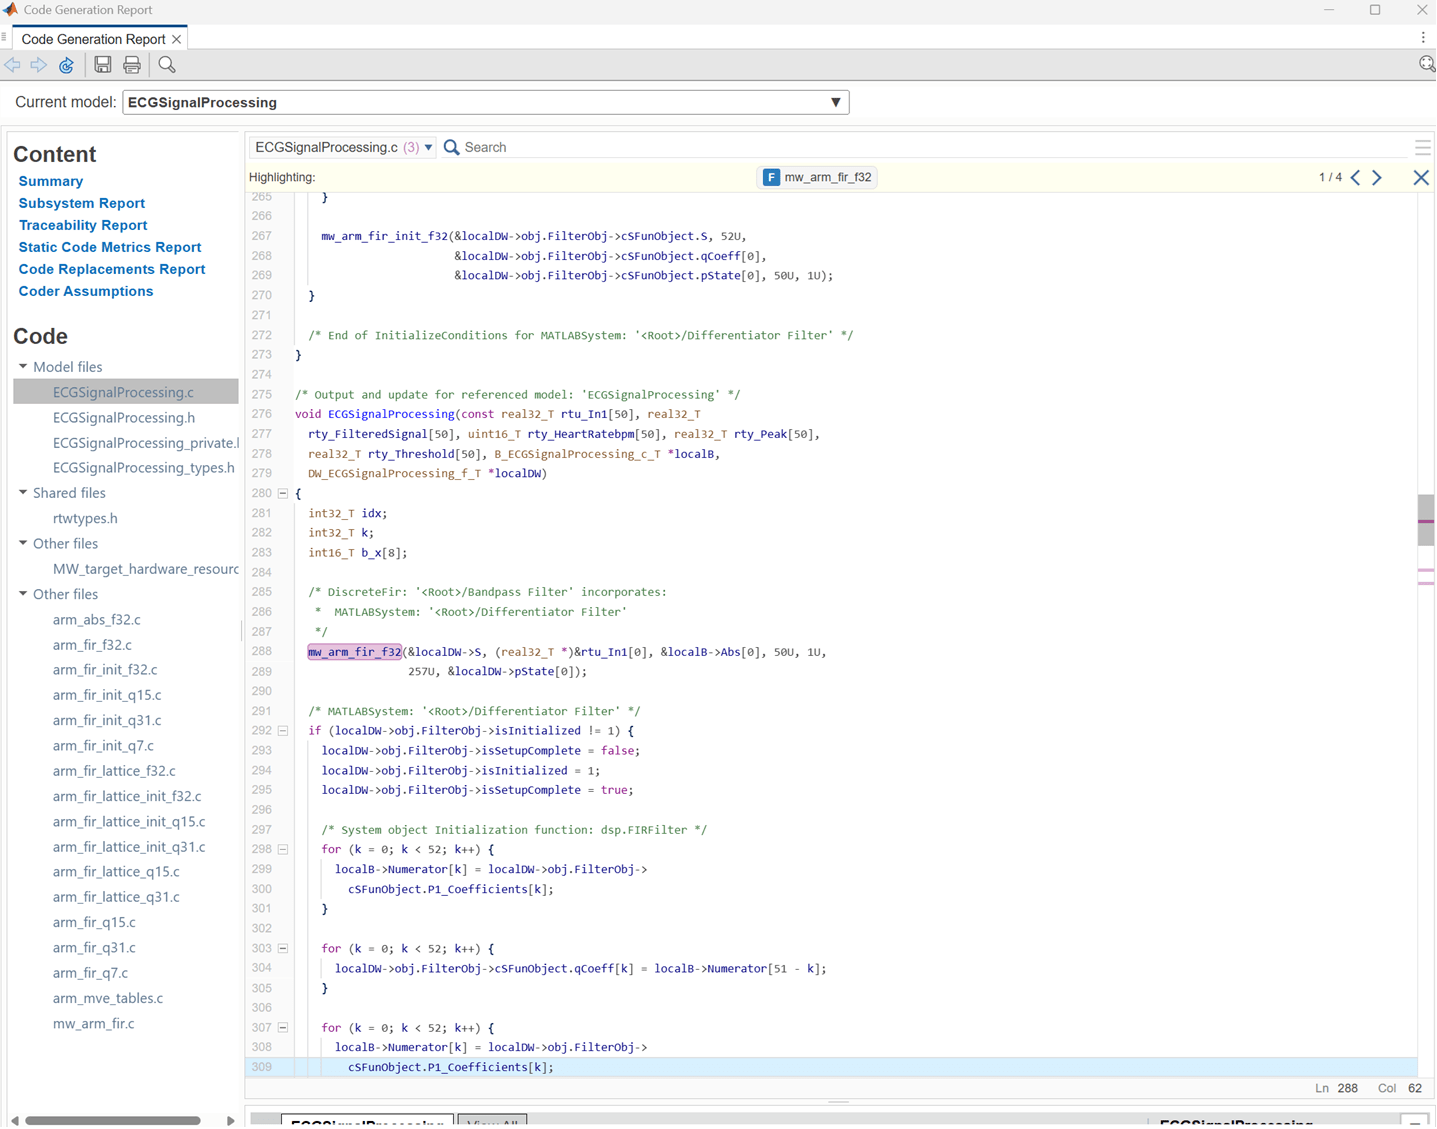This screenshot has height=1129, width=1437.
Task: Click the search magnifier in code pane
Action: [x=452, y=147]
